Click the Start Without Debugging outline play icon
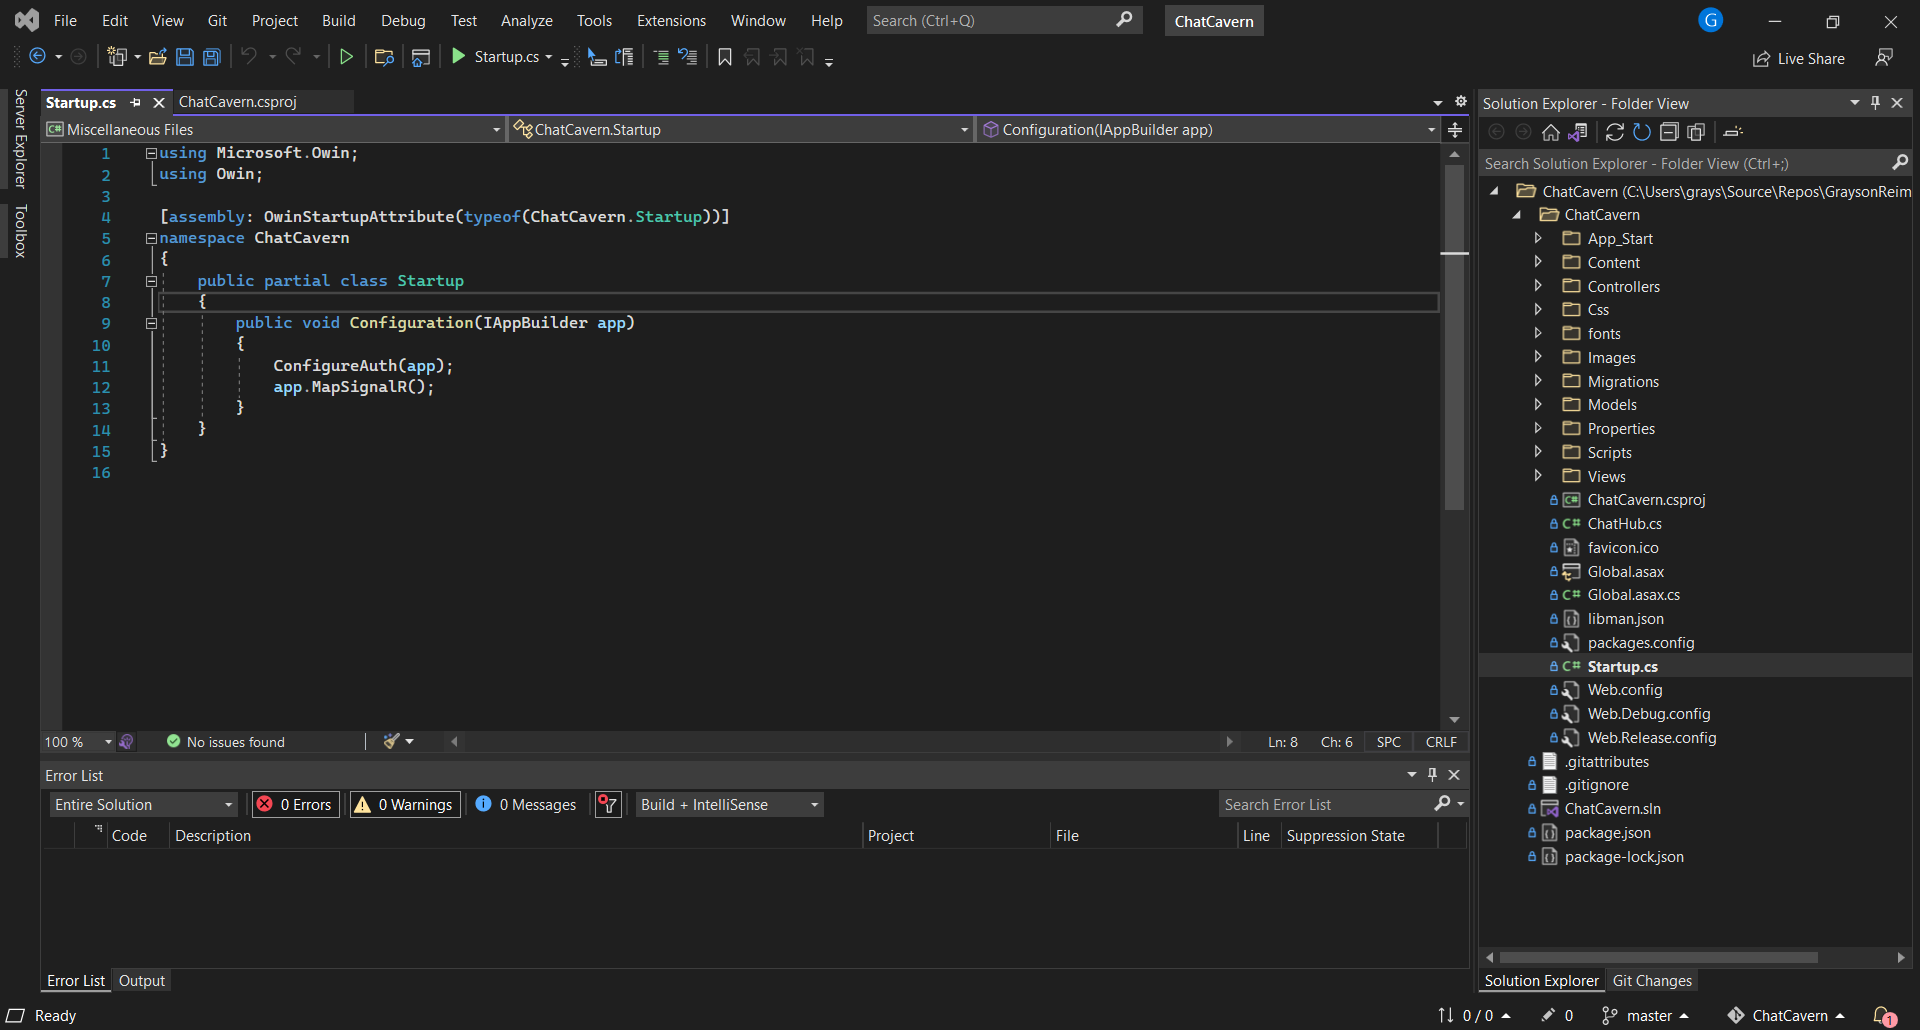 pyautogui.click(x=346, y=57)
